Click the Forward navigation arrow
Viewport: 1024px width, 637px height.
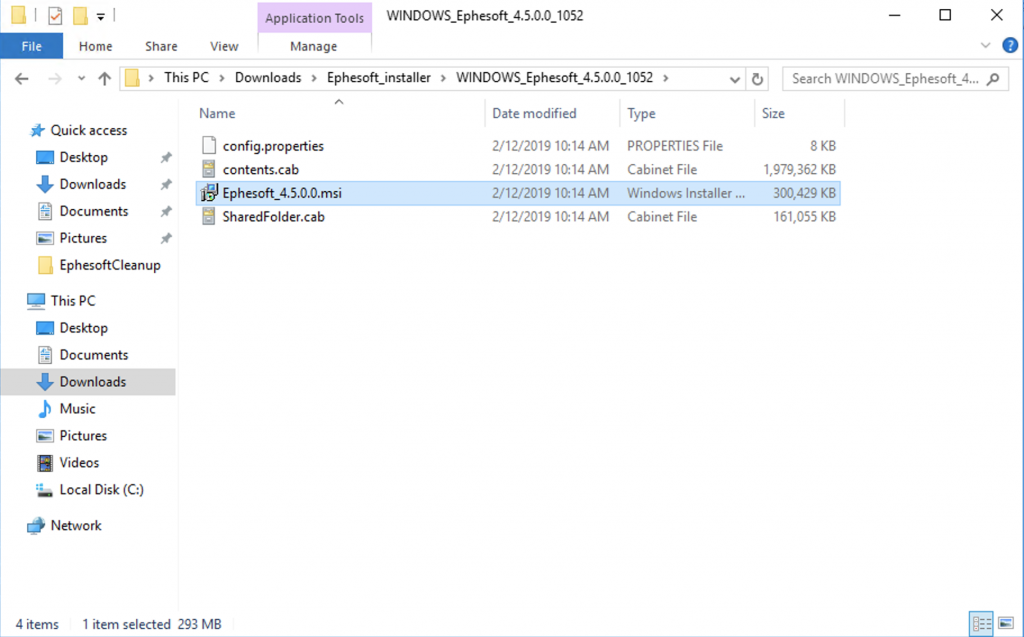click(55, 79)
